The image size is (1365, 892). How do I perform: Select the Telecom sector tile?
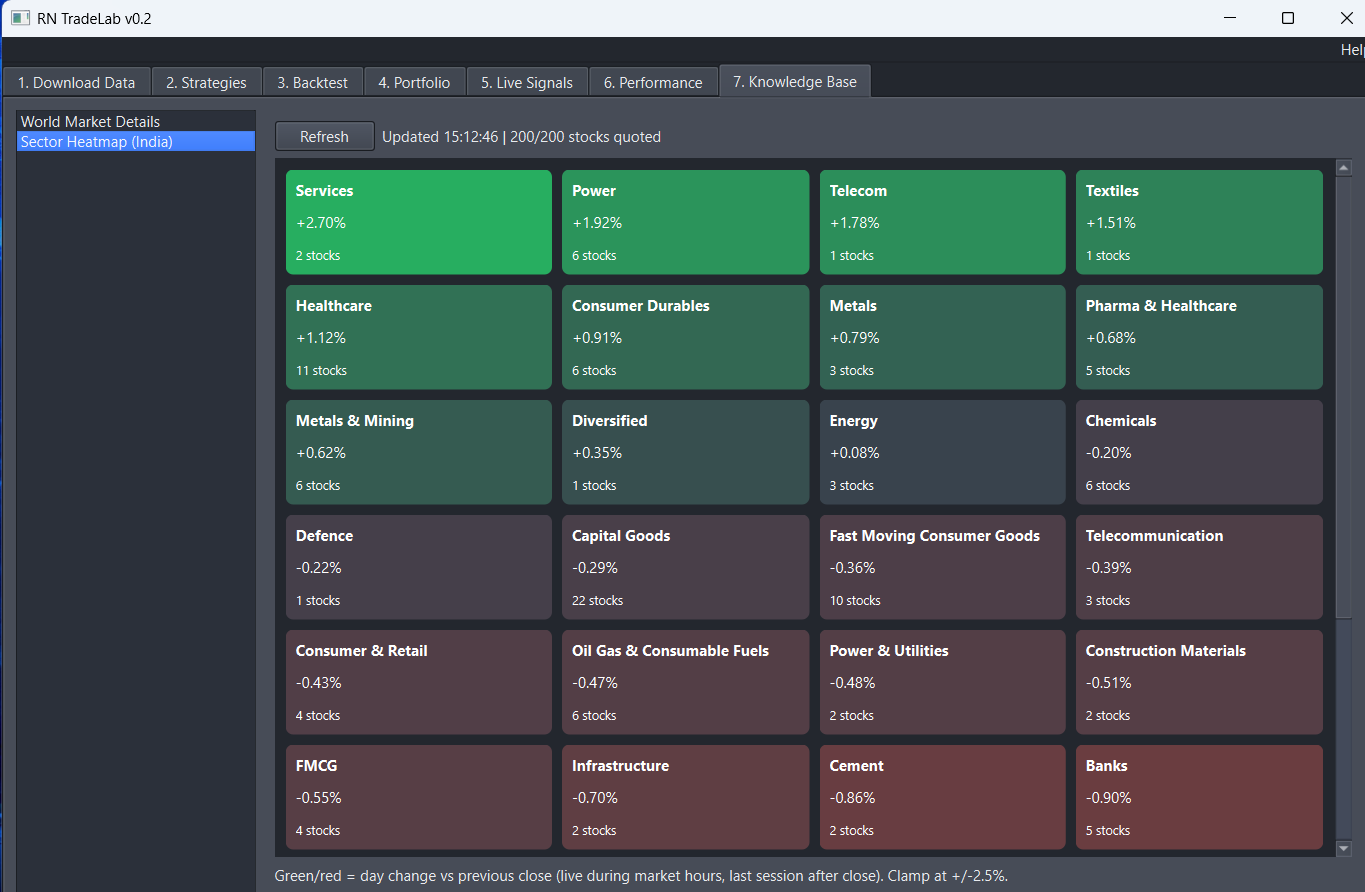tap(943, 222)
